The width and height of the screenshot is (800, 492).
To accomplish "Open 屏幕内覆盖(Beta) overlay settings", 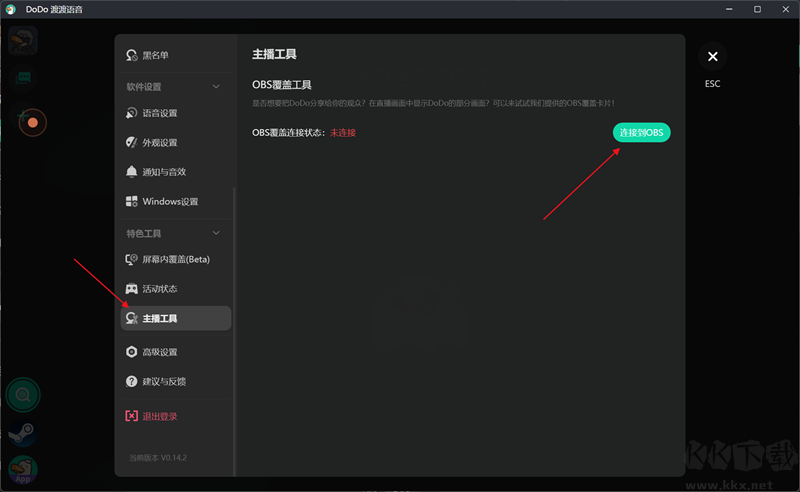I will [x=175, y=260].
